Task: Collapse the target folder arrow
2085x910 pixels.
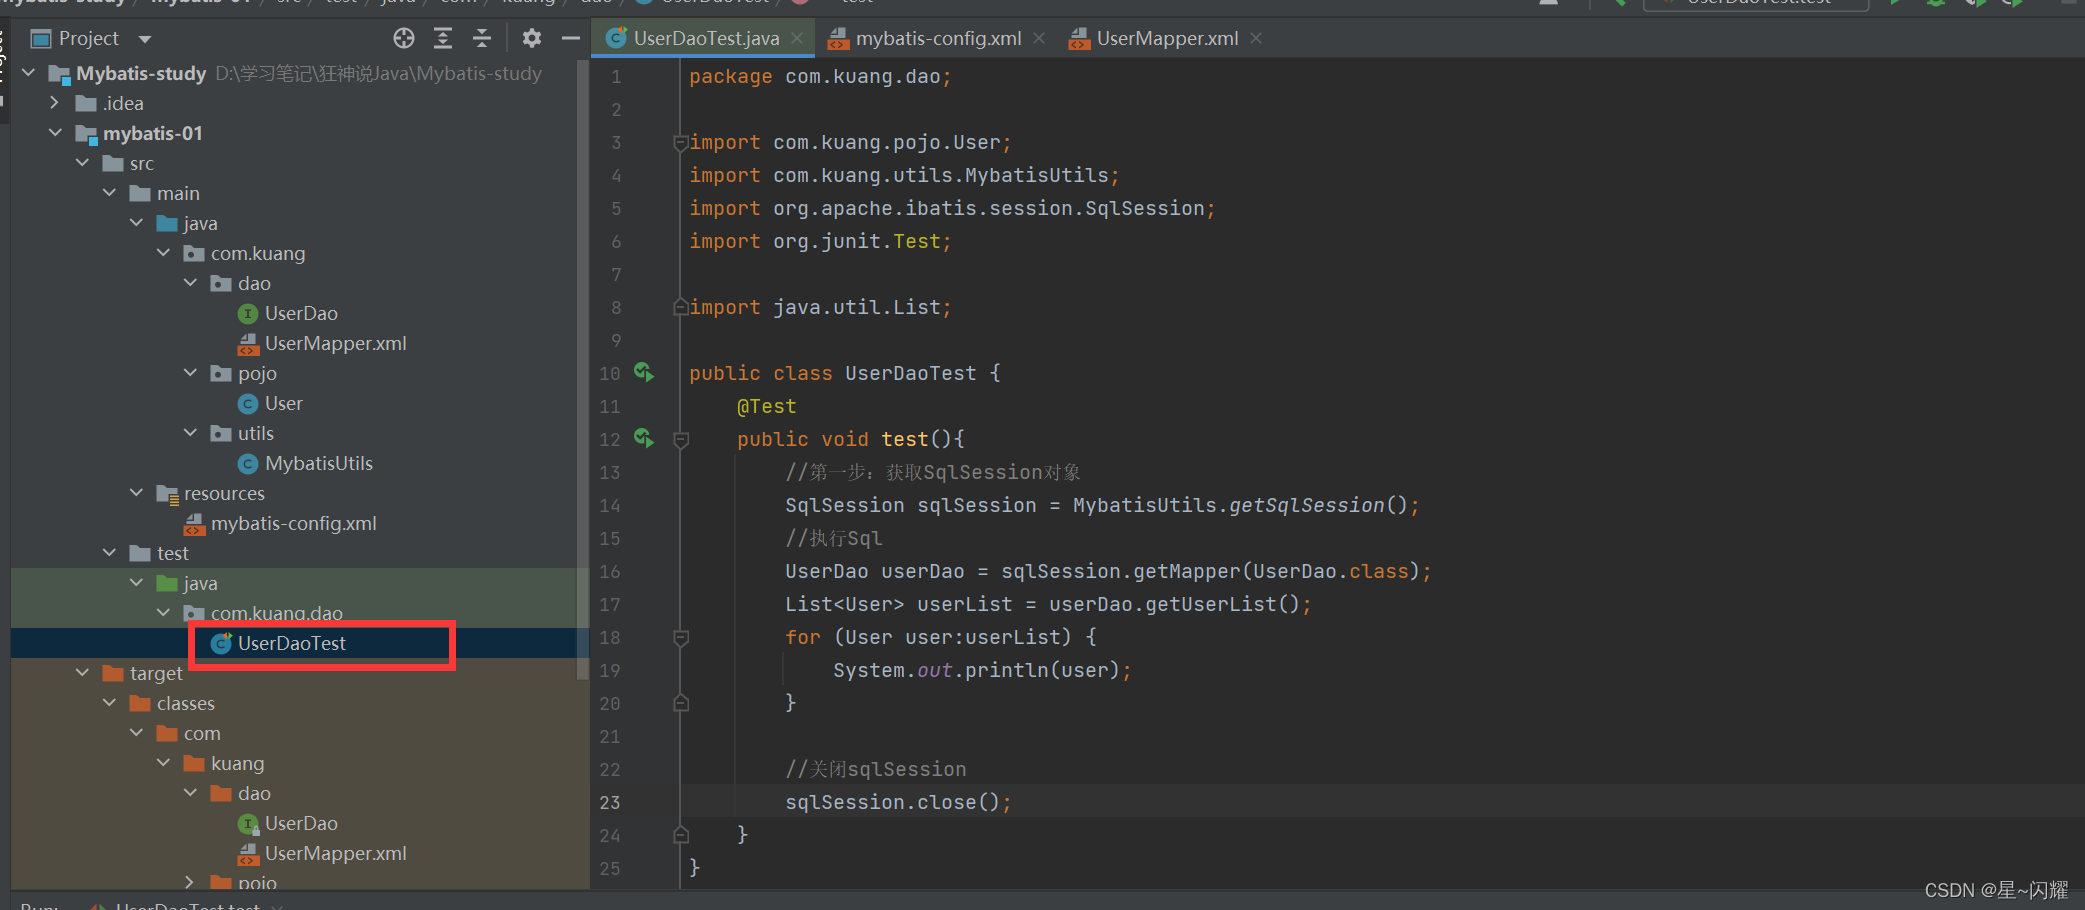Action: click(x=83, y=673)
